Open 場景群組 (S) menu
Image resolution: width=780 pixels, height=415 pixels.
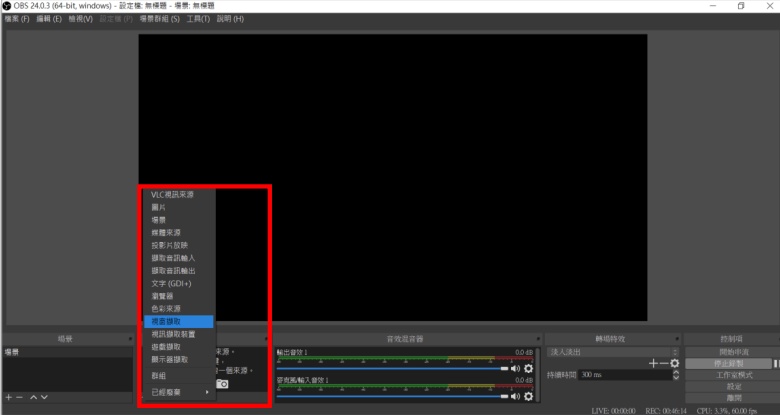click(x=159, y=19)
